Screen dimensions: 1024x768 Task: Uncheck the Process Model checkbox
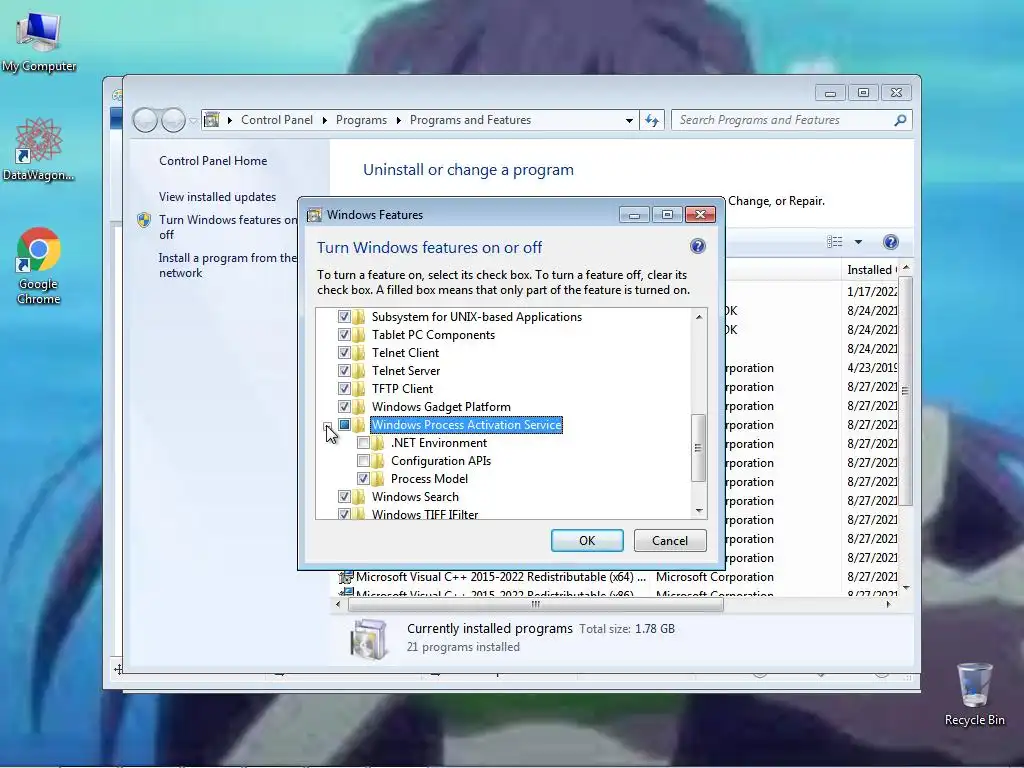coord(363,479)
